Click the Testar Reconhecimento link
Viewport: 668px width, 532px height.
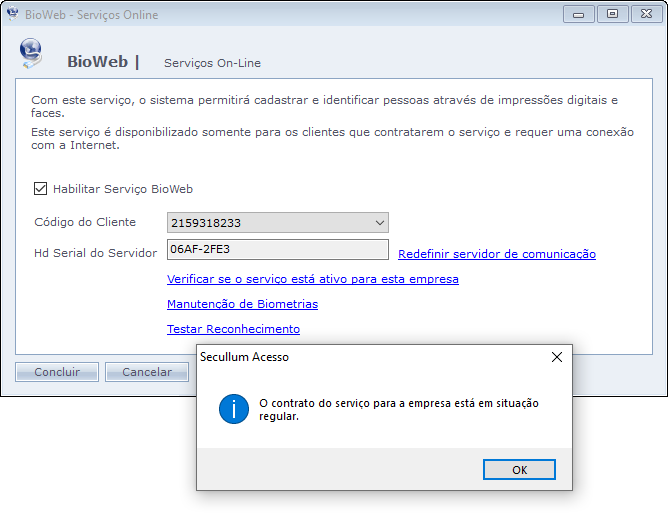233,329
